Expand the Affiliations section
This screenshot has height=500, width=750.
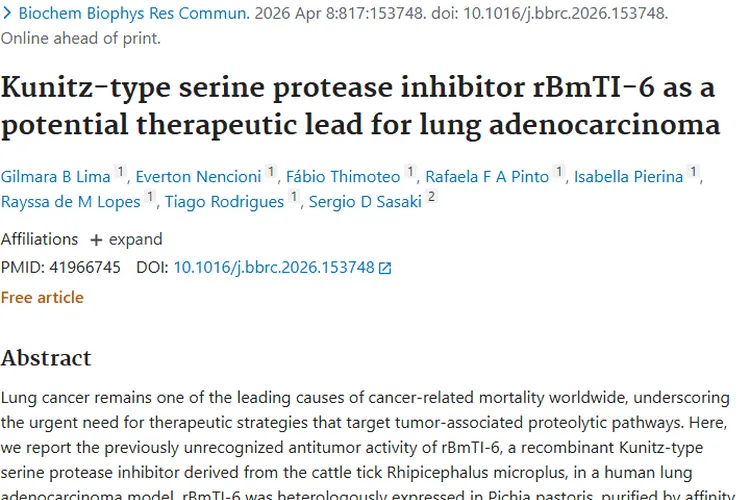(126, 240)
